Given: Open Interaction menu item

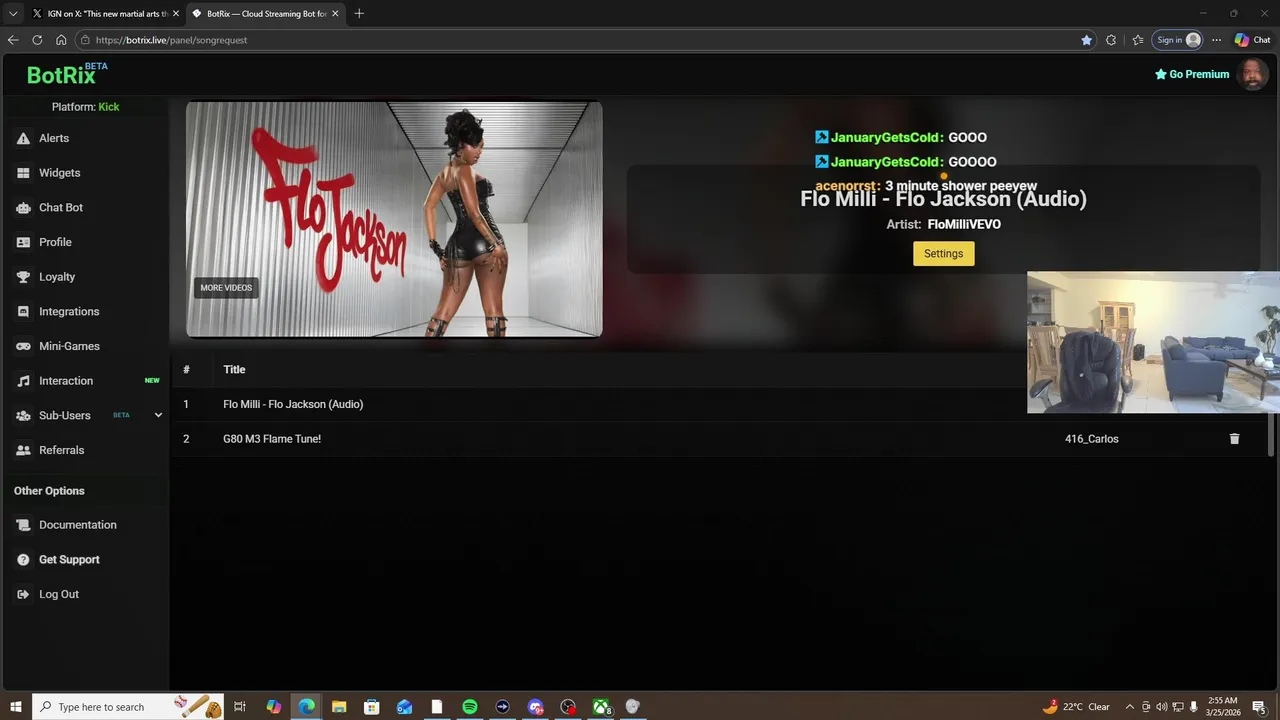Looking at the screenshot, I should click(x=66, y=381).
